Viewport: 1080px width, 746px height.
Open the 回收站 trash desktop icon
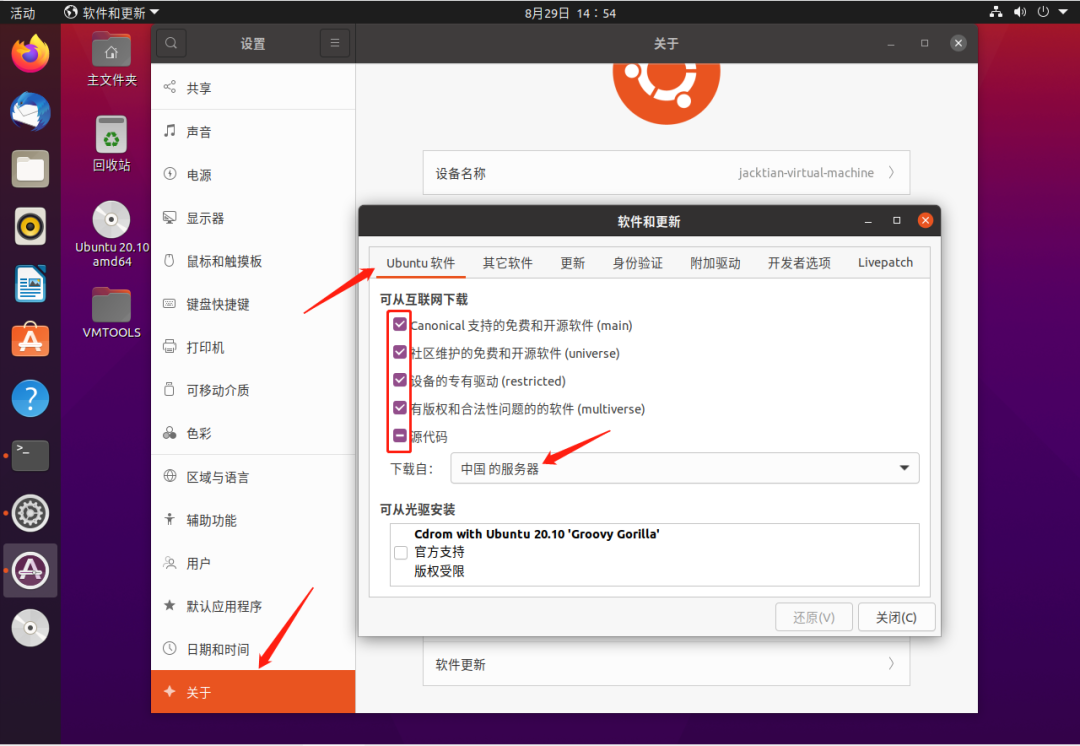point(112,143)
